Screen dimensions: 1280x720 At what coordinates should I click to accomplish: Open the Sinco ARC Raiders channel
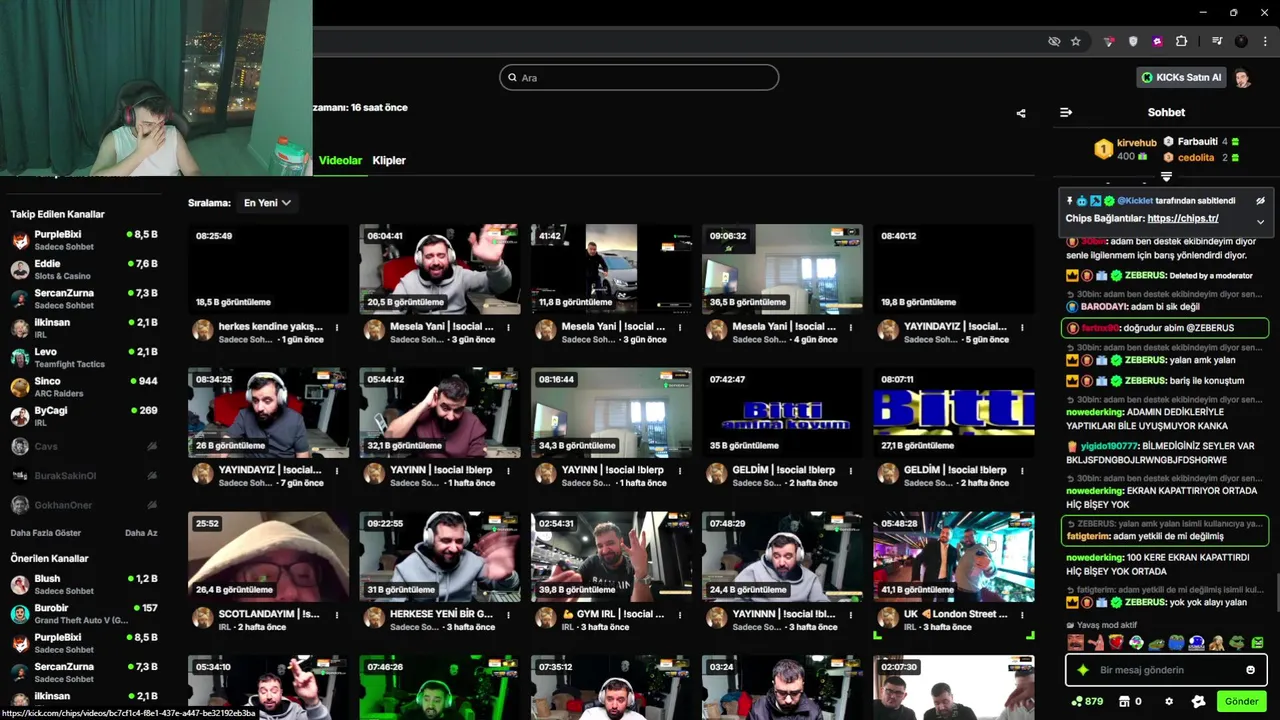pos(84,387)
